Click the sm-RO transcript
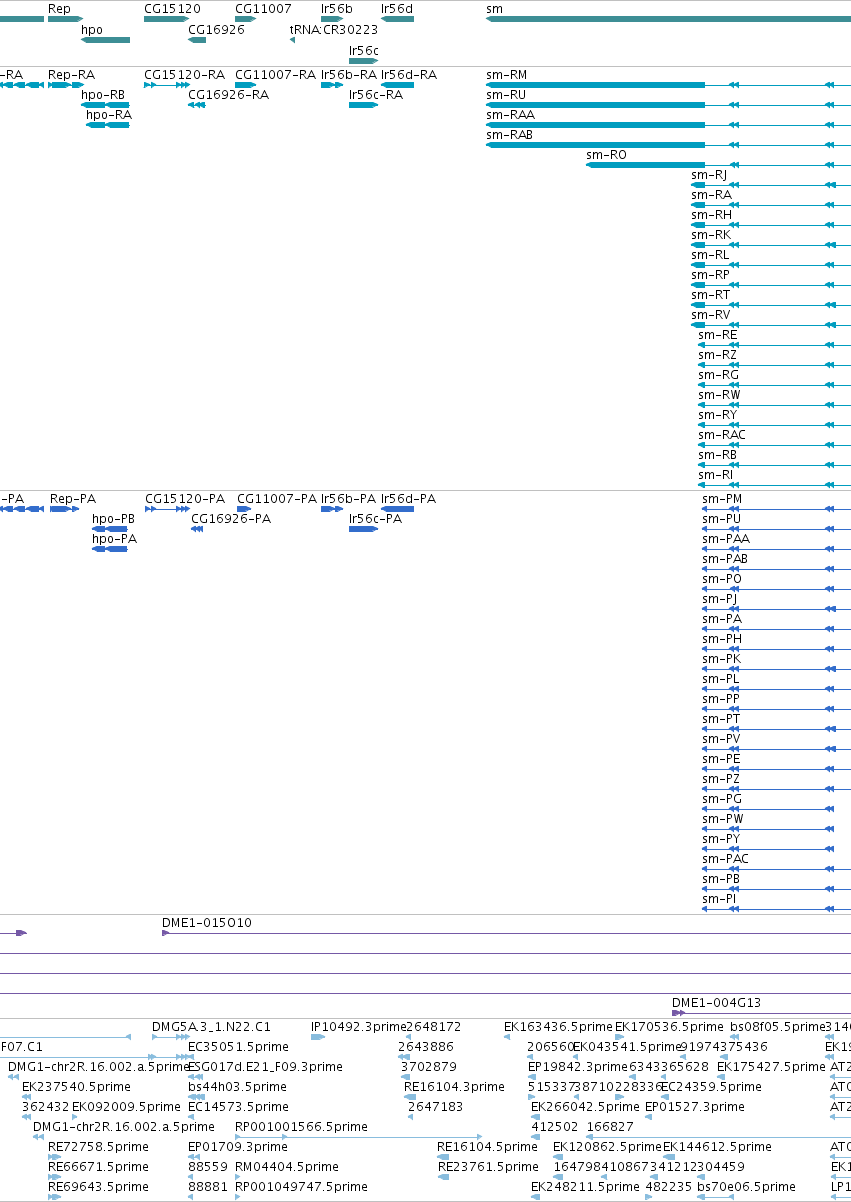The height and width of the screenshot is (1202, 851). (718, 165)
